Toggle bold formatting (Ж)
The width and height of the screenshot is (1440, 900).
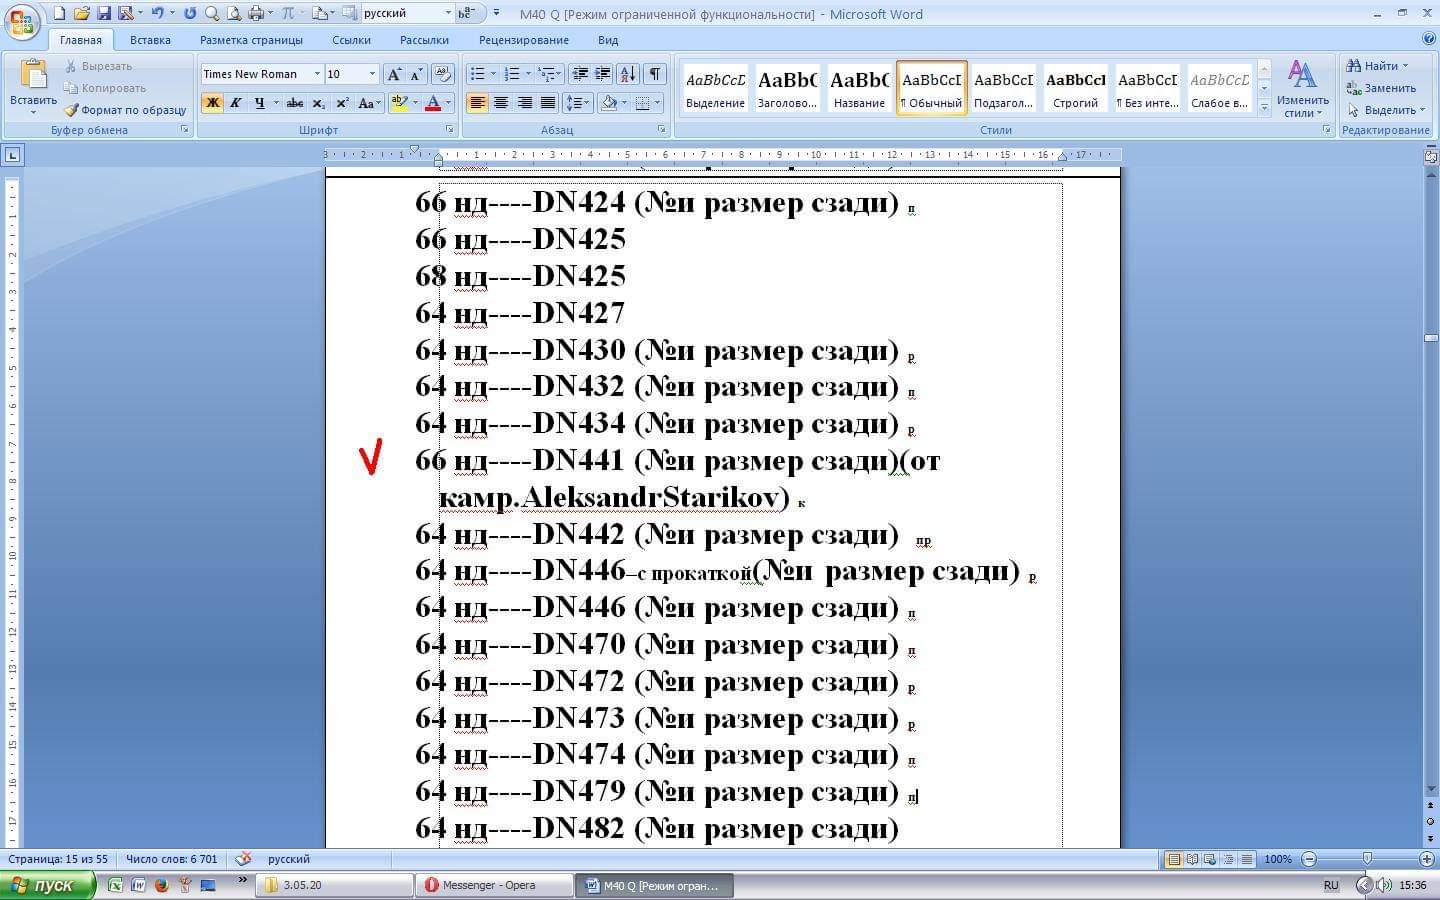click(212, 103)
